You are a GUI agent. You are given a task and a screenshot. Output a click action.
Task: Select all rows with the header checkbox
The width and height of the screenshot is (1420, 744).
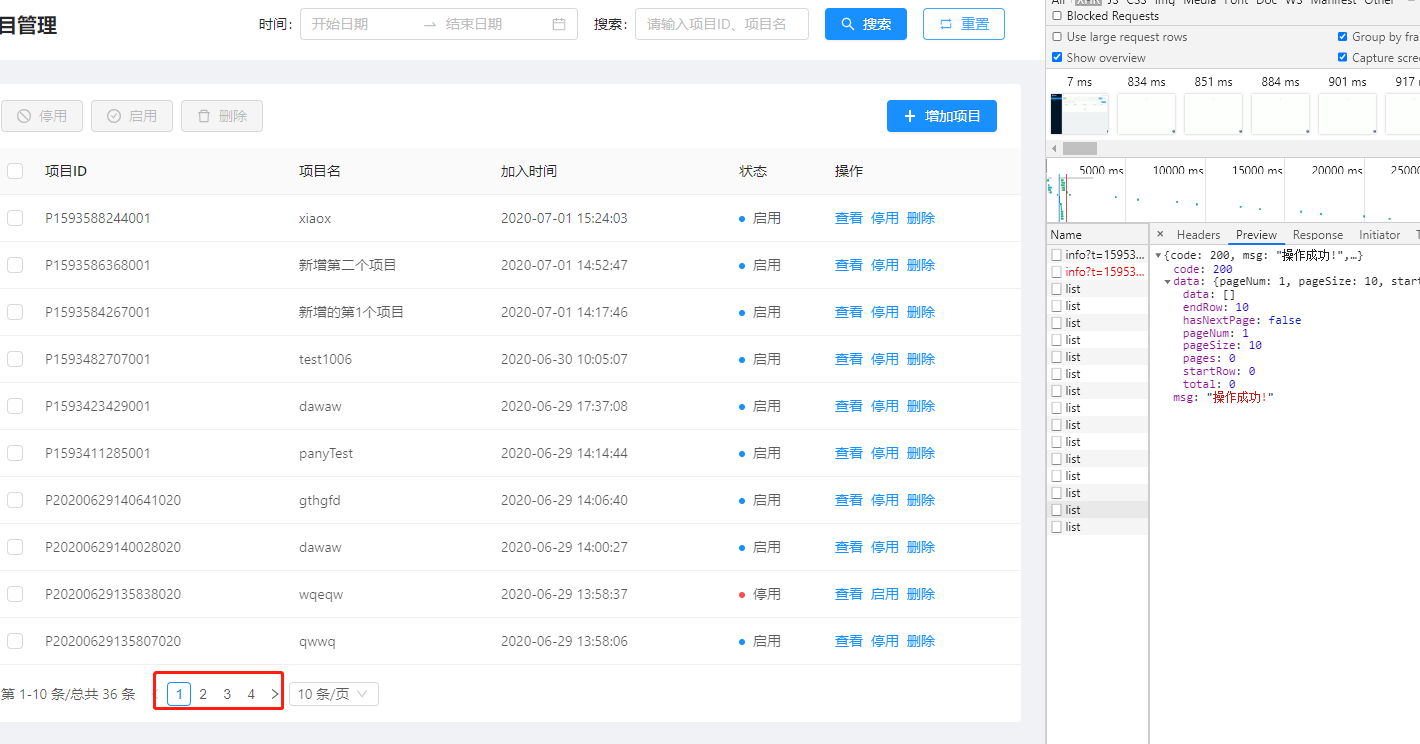pos(15,171)
